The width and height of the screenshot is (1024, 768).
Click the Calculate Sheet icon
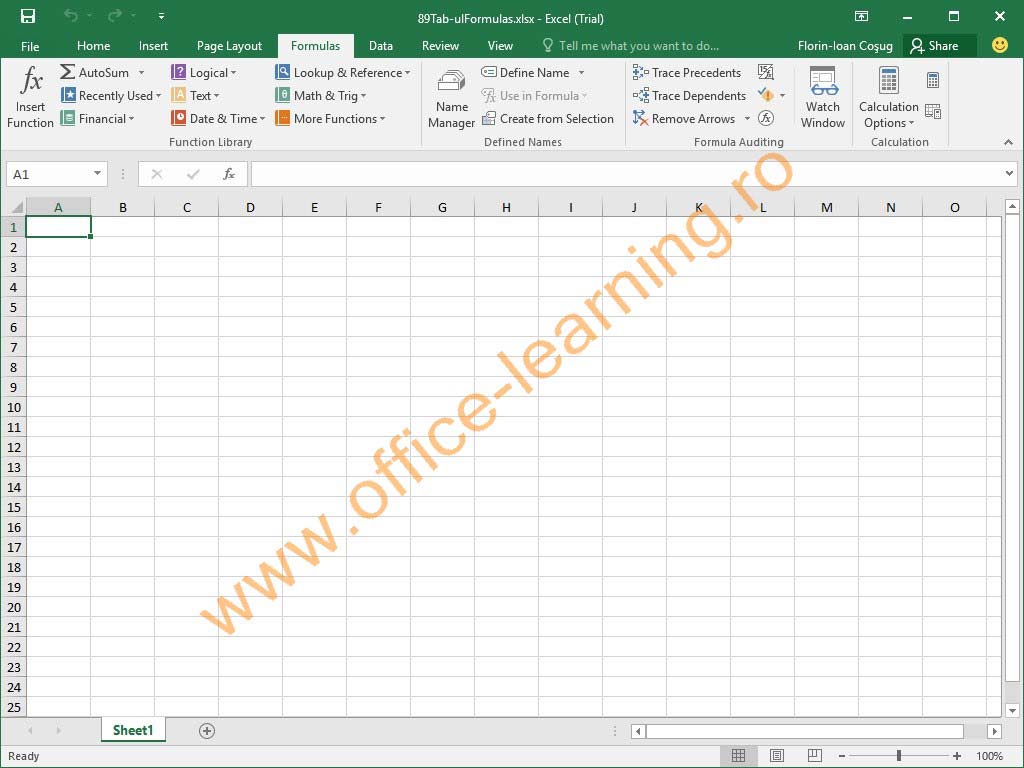click(x=933, y=112)
